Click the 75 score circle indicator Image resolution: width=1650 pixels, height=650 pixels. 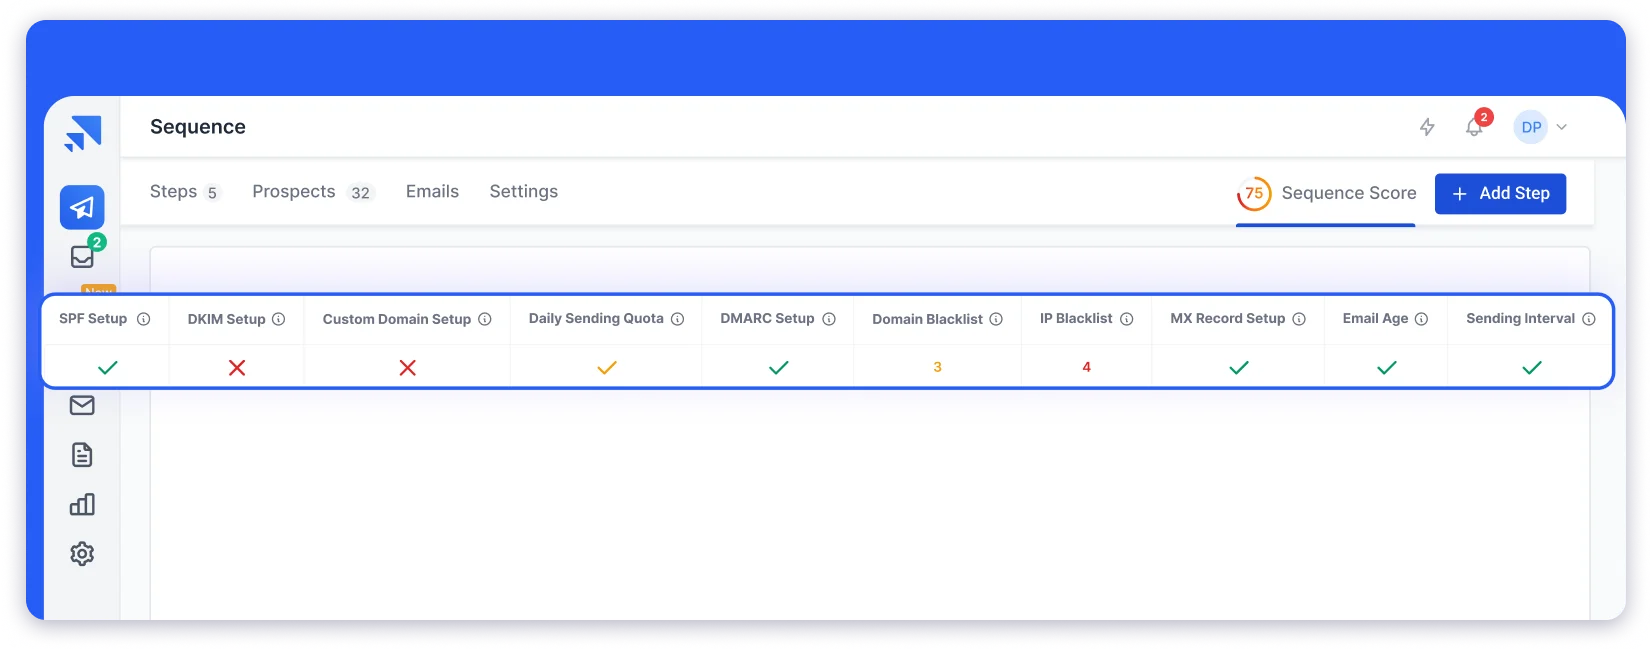tap(1254, 193)
